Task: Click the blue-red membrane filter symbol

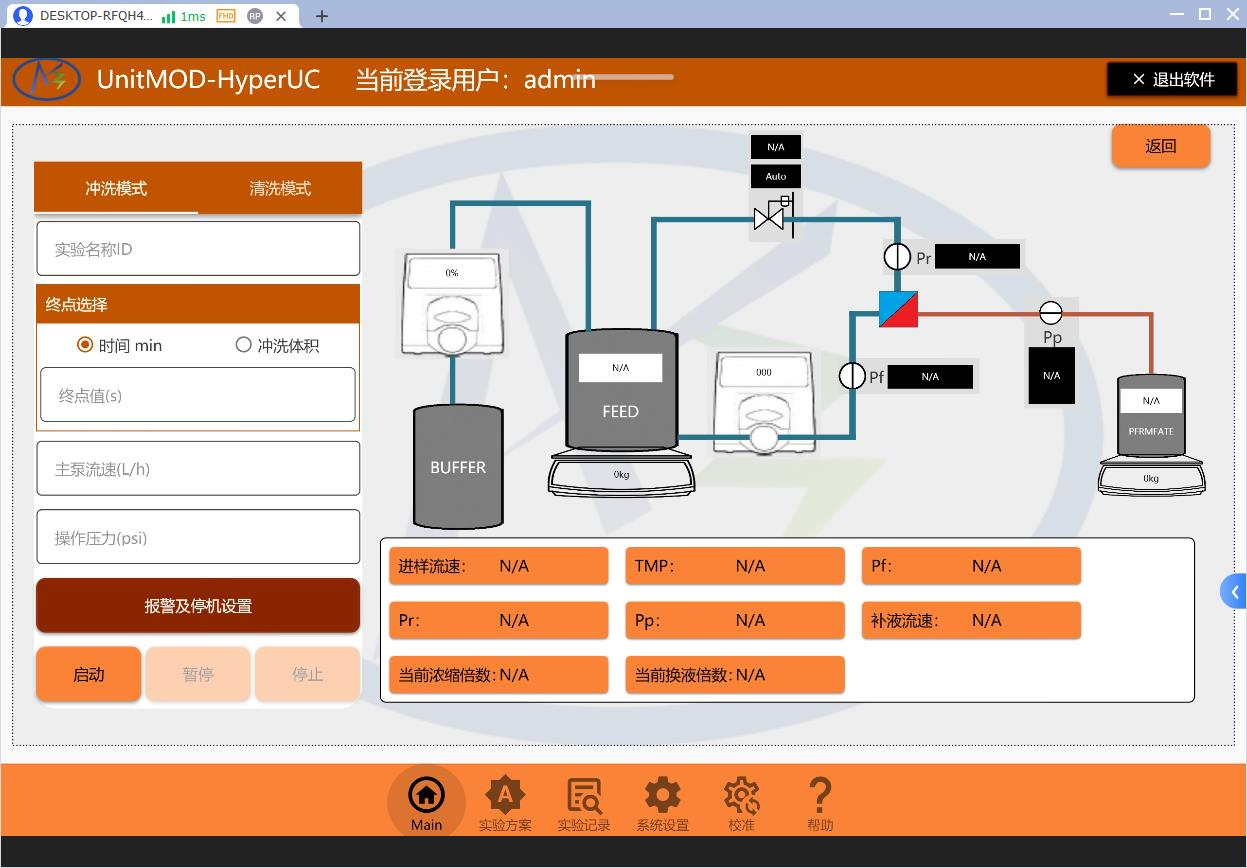Action: pos(898,309)
